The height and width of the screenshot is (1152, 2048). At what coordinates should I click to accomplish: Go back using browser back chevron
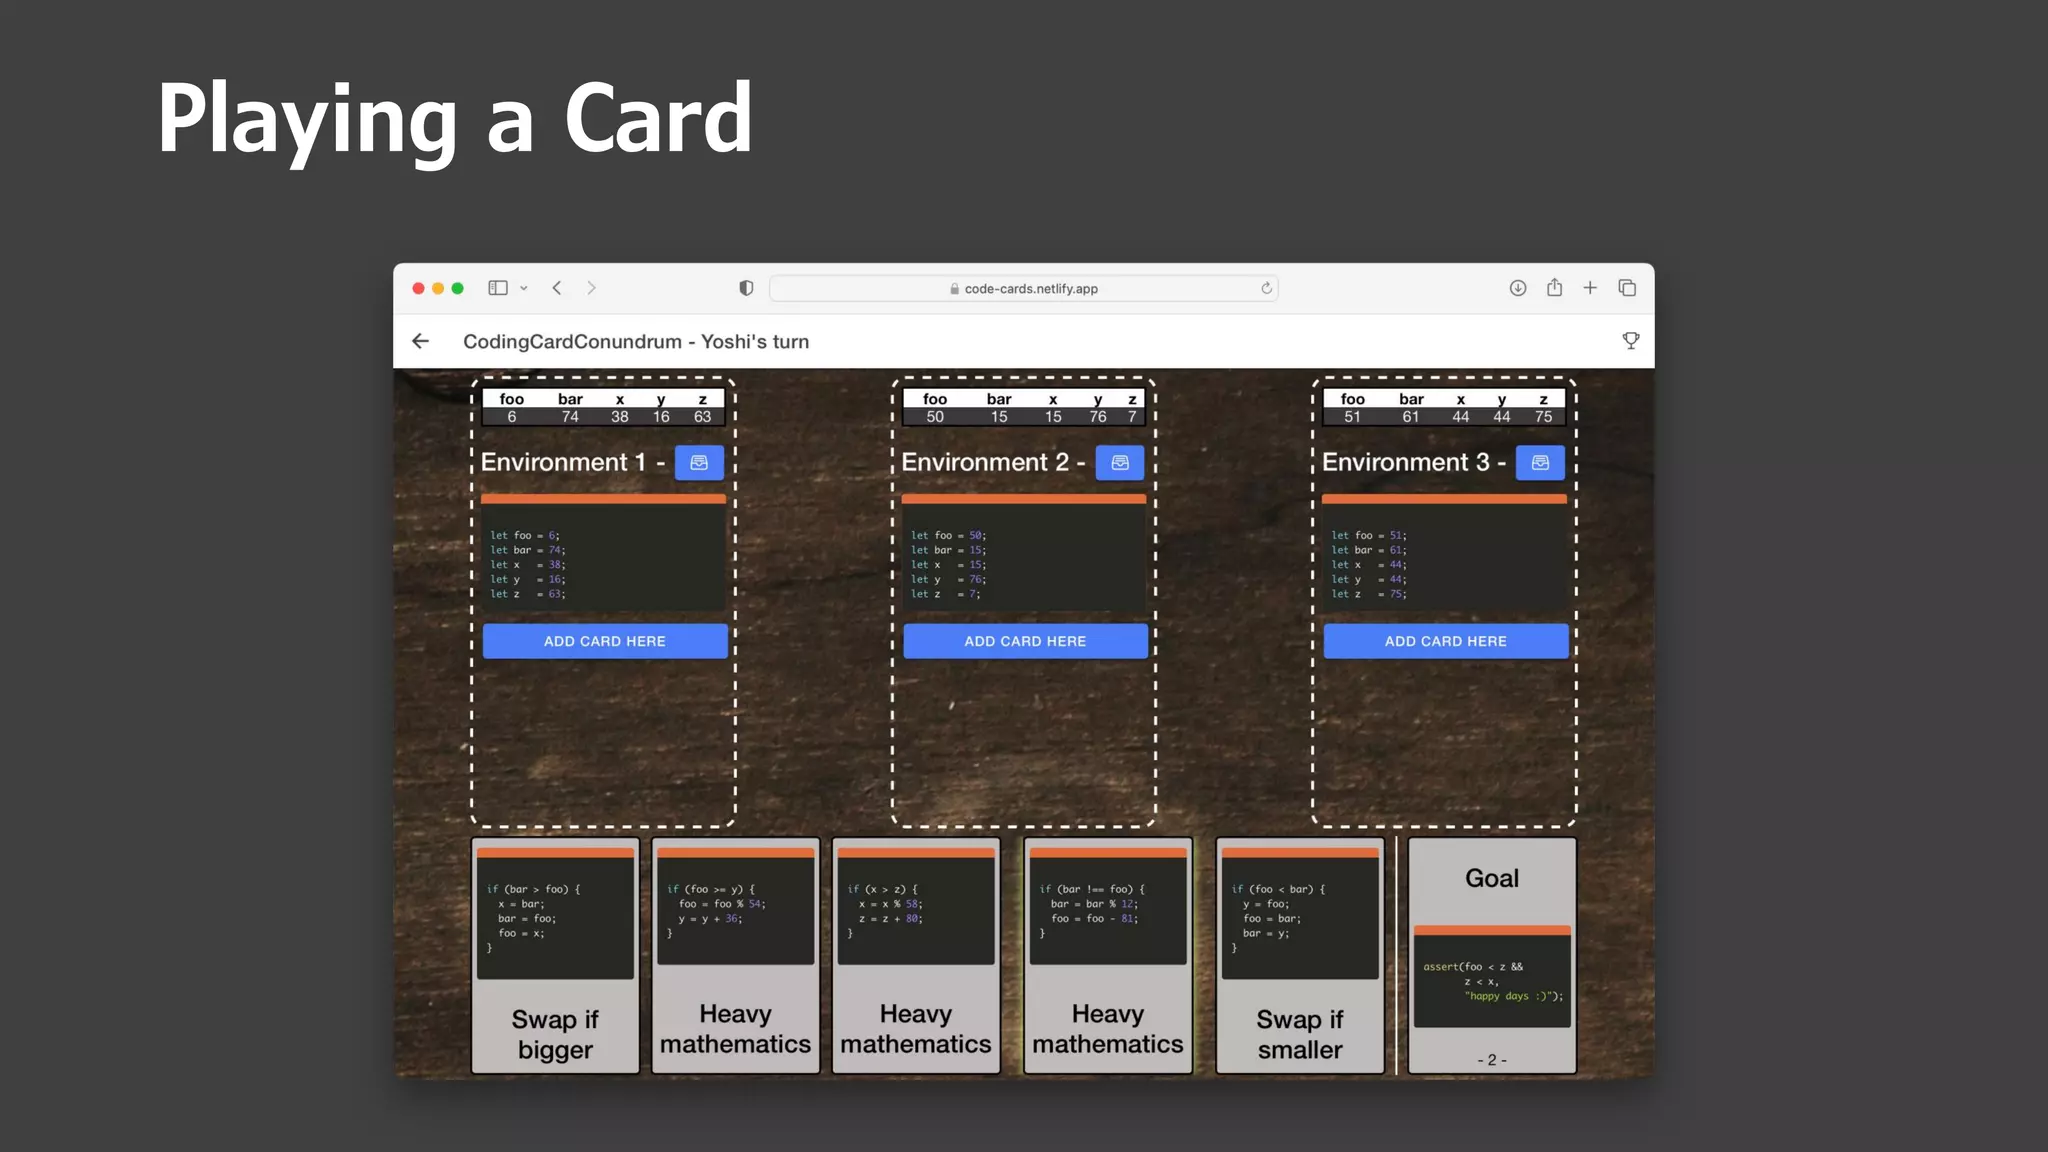[x=557, y=288]
